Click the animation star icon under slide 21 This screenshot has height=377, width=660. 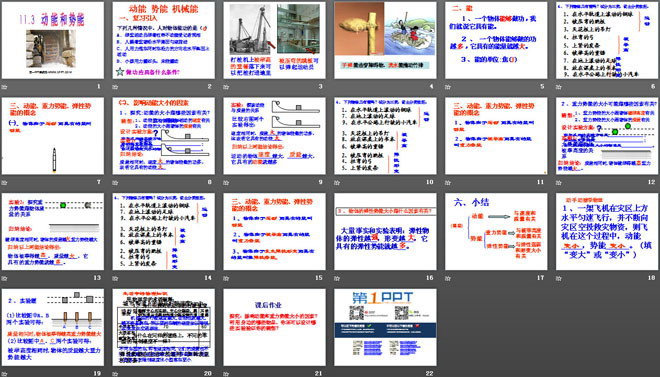[226, 373]
